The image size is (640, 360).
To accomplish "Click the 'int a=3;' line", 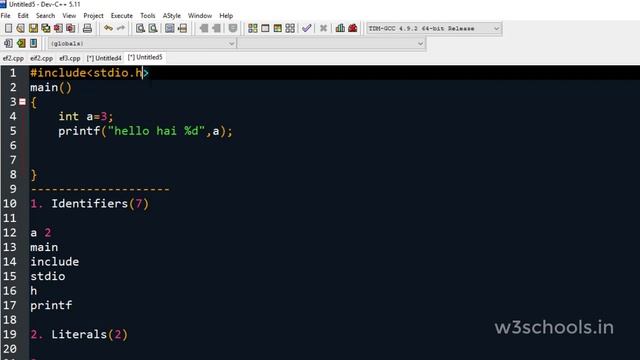I will tap(86, 116).
